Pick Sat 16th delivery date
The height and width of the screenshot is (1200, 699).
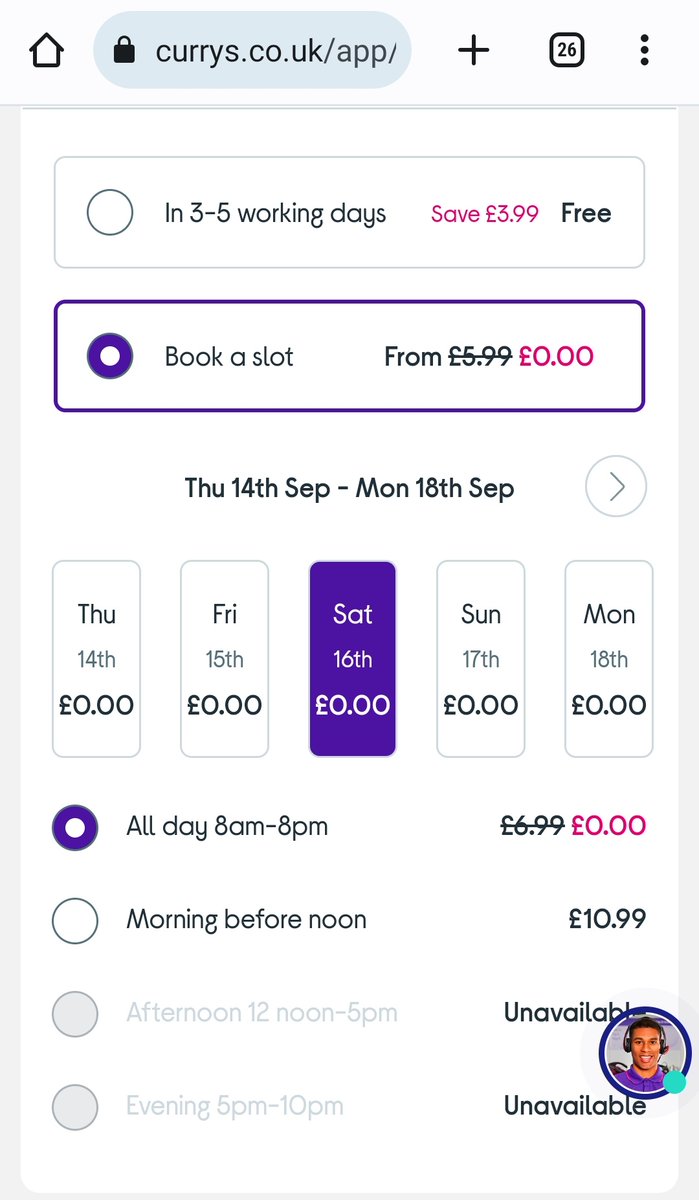coord(352,659)
